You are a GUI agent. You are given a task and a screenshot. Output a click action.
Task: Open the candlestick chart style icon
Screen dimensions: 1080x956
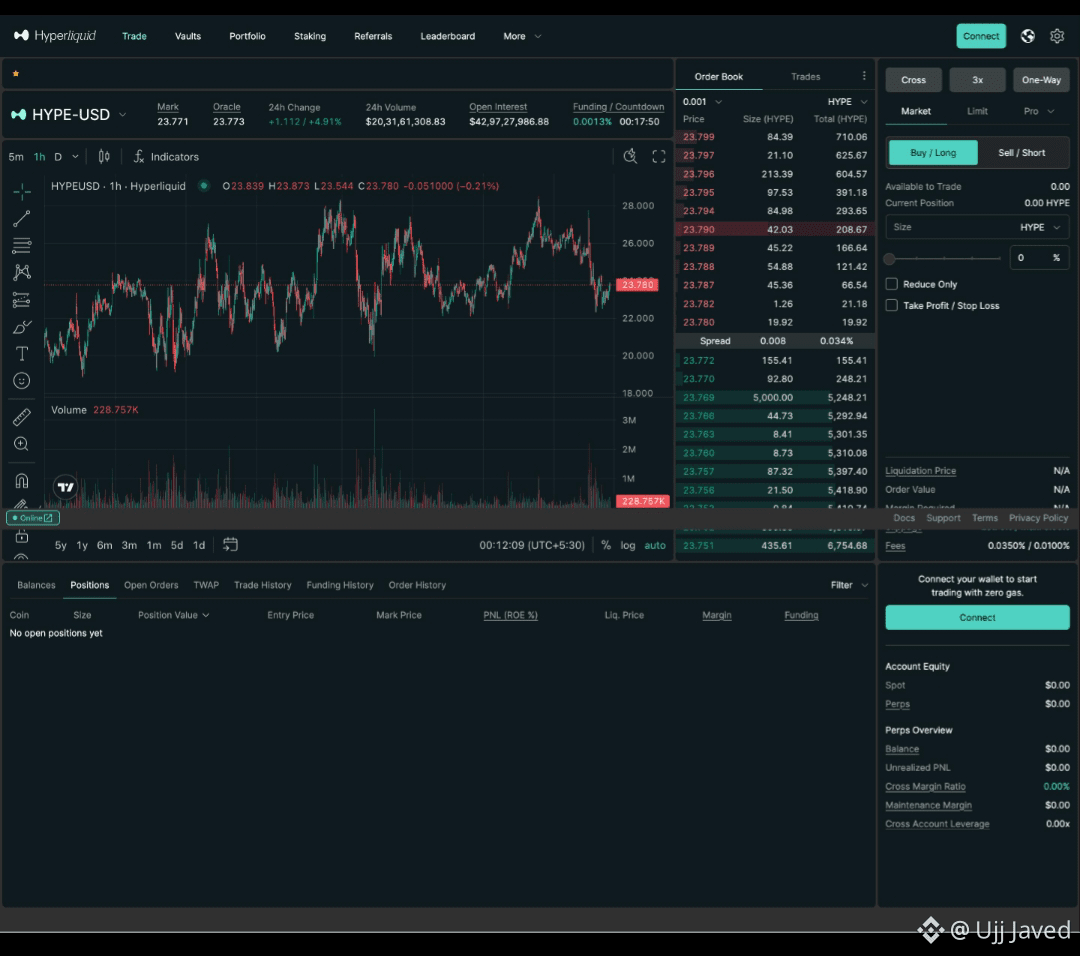pos(104,157)
